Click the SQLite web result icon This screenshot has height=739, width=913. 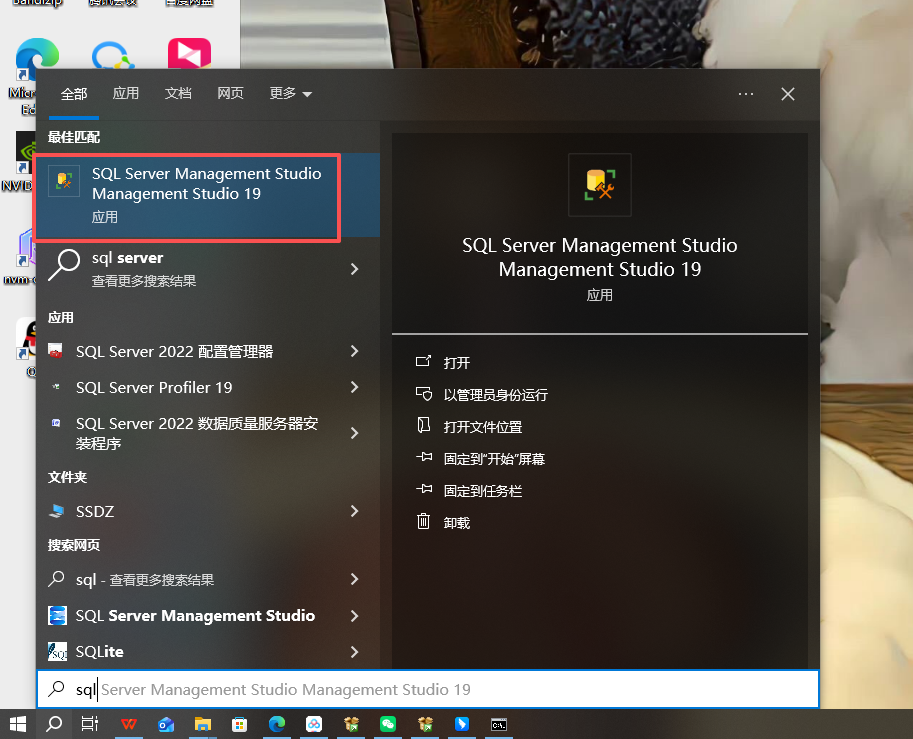(57, 652)
